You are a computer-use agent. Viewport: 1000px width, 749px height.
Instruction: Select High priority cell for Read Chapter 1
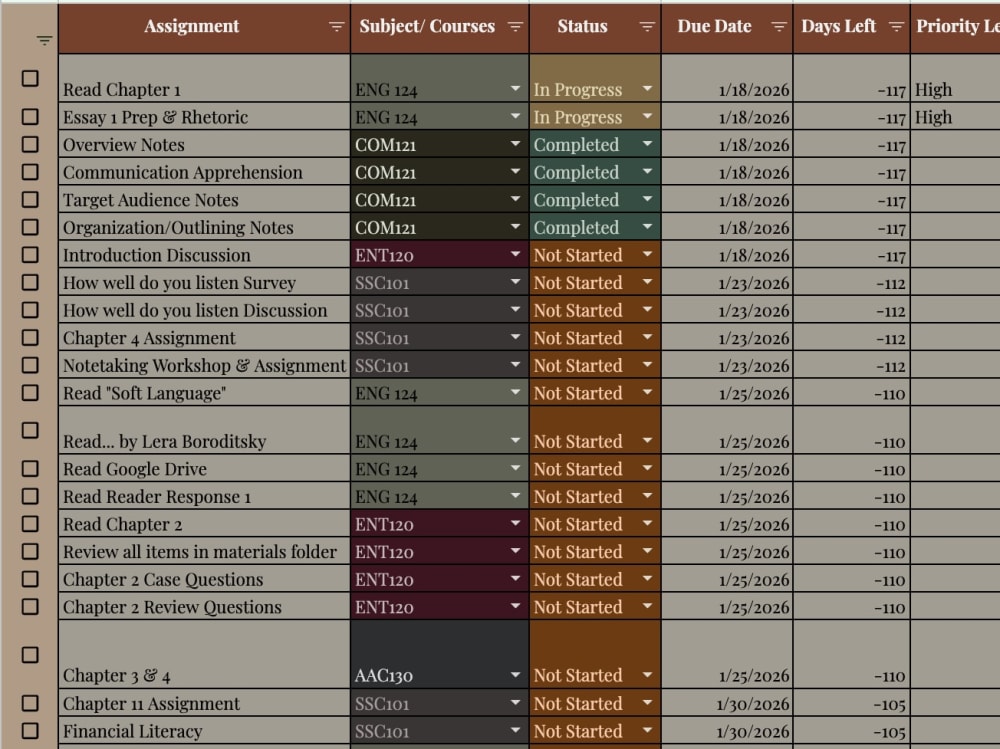point(955,78)
